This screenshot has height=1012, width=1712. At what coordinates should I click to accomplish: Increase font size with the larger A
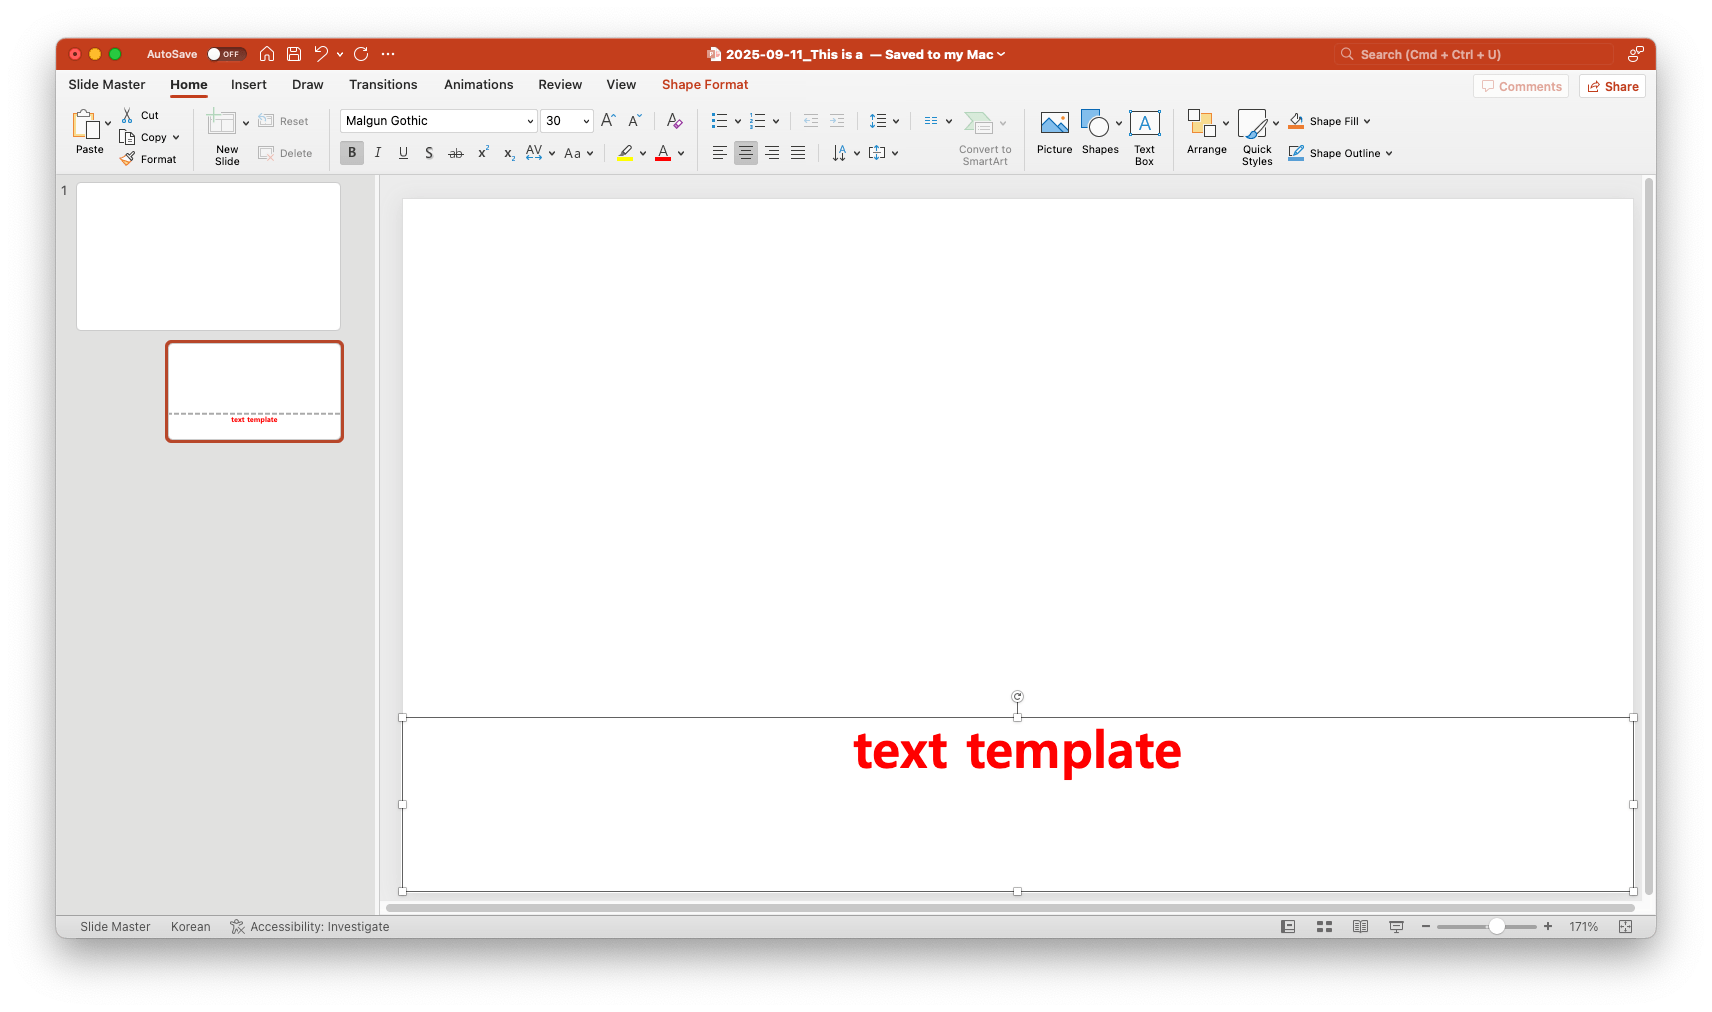point(608,121)
